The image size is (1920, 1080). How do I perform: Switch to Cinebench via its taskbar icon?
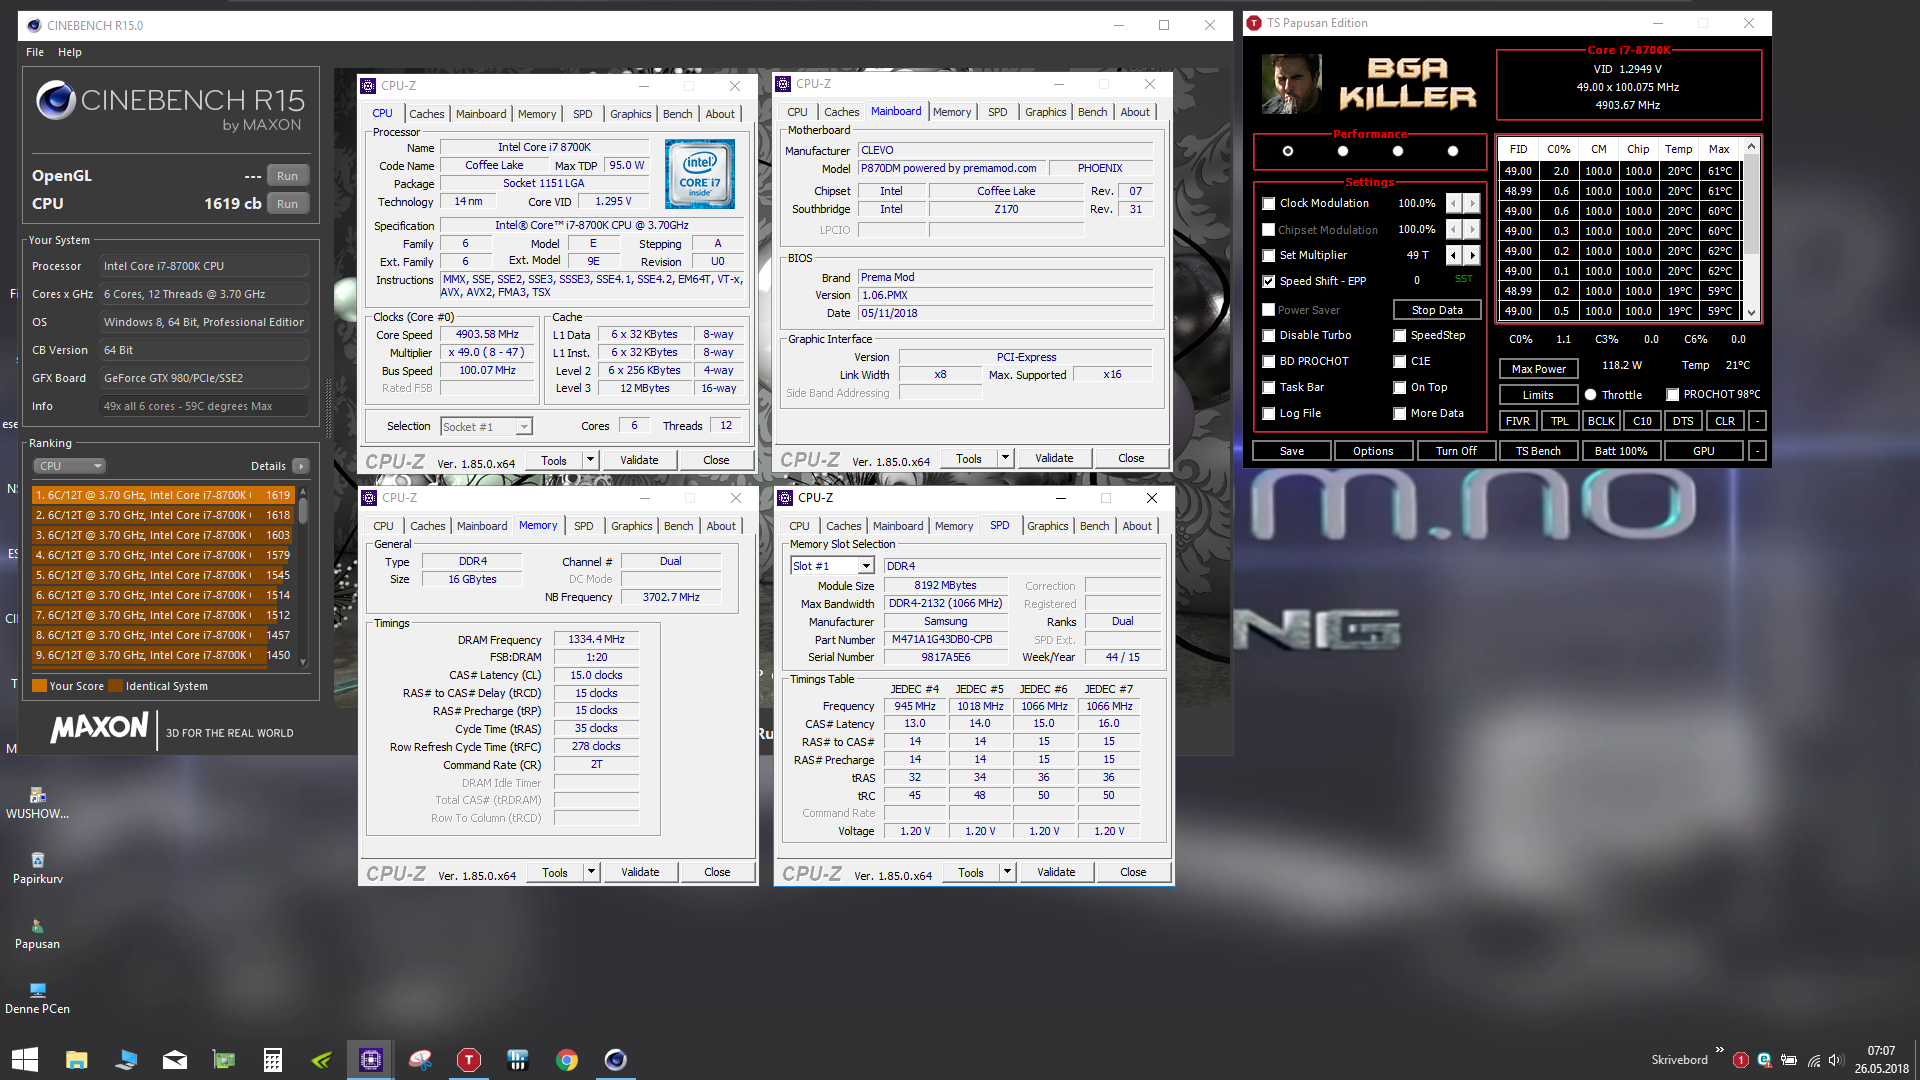pyautogui.click(x=616, y=1060)
